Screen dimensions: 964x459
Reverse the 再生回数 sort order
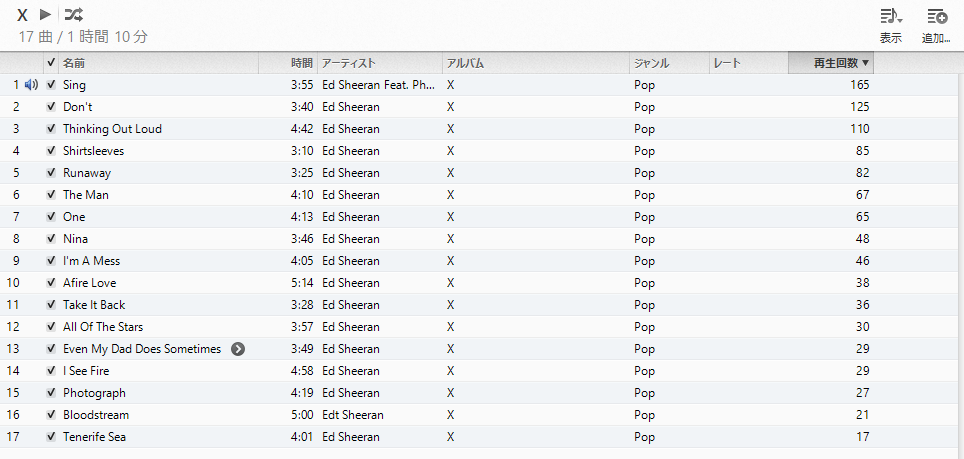pyautogui.click(x=831, y=63)
